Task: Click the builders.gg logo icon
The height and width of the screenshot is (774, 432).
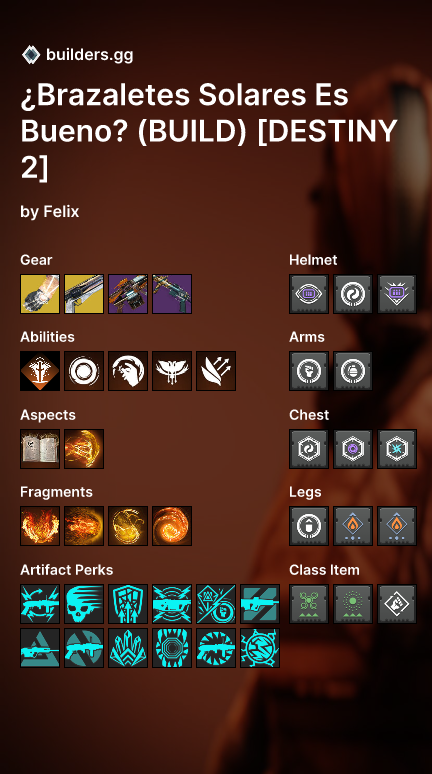Action: [x=31, y=54]
